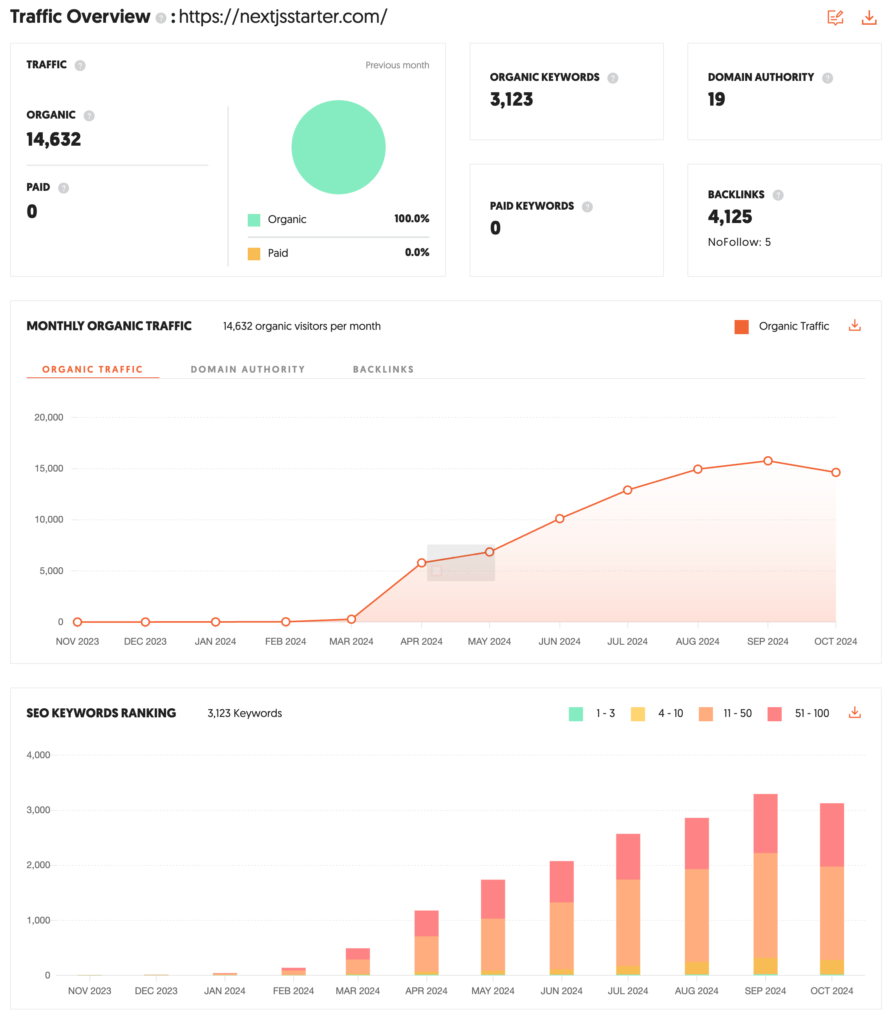The height and width of the screenshot is (1024, 892).
Task: Toggle the 1 - 3 ranking legend item
Action: click(x=592, y=714)
